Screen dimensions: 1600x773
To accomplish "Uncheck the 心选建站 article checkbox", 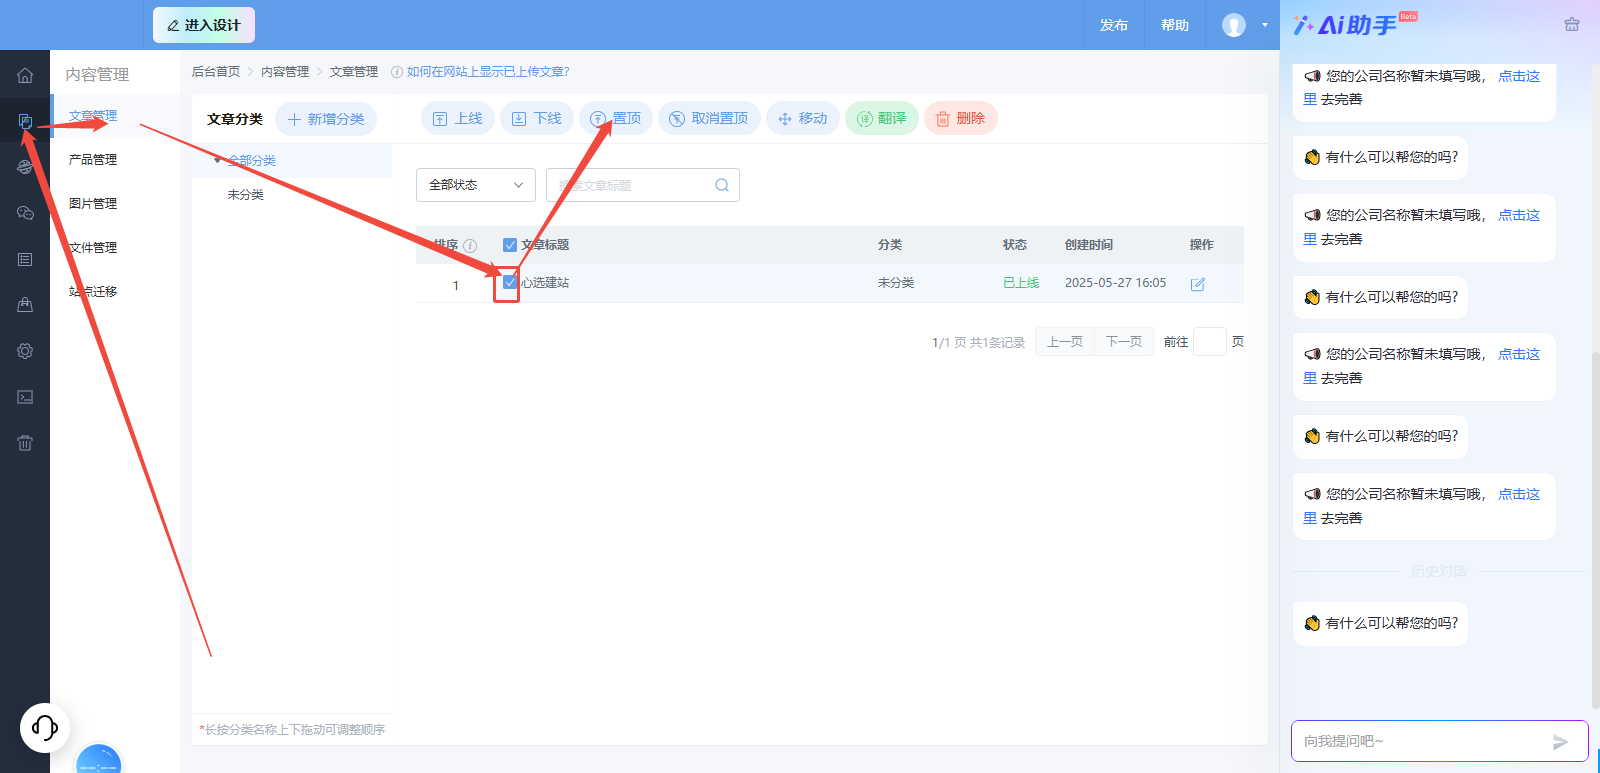I will tap(510, 283).
